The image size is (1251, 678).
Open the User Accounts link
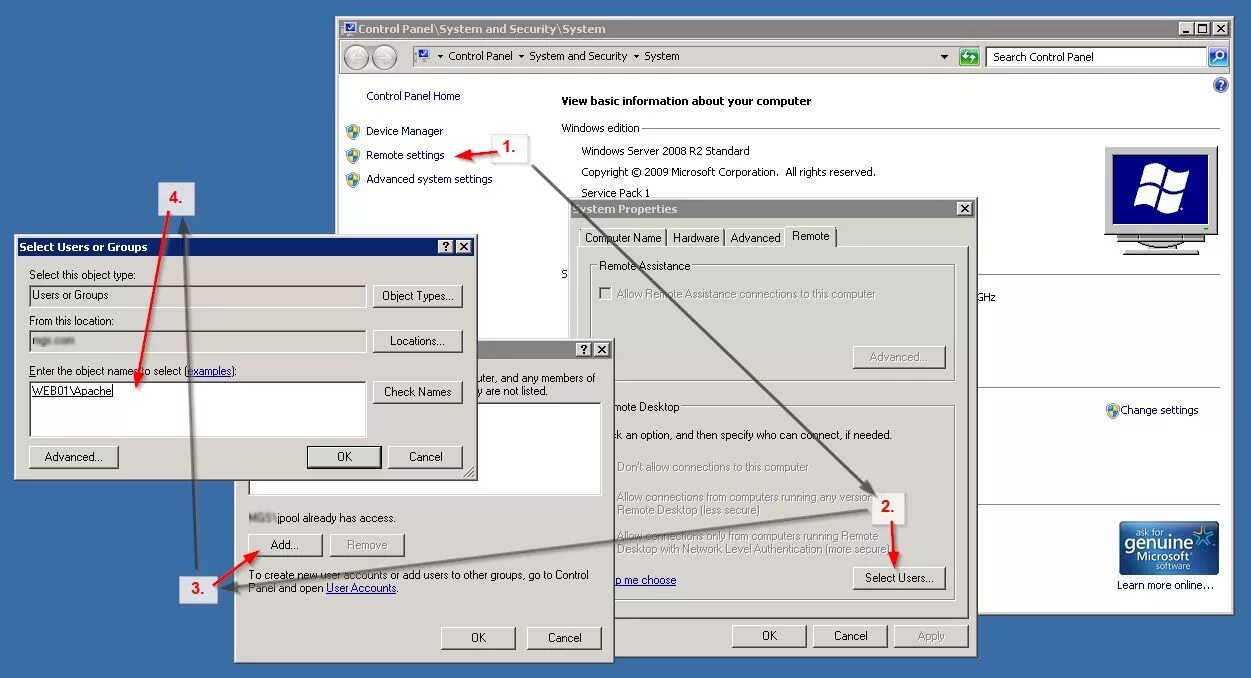(361, 588)
